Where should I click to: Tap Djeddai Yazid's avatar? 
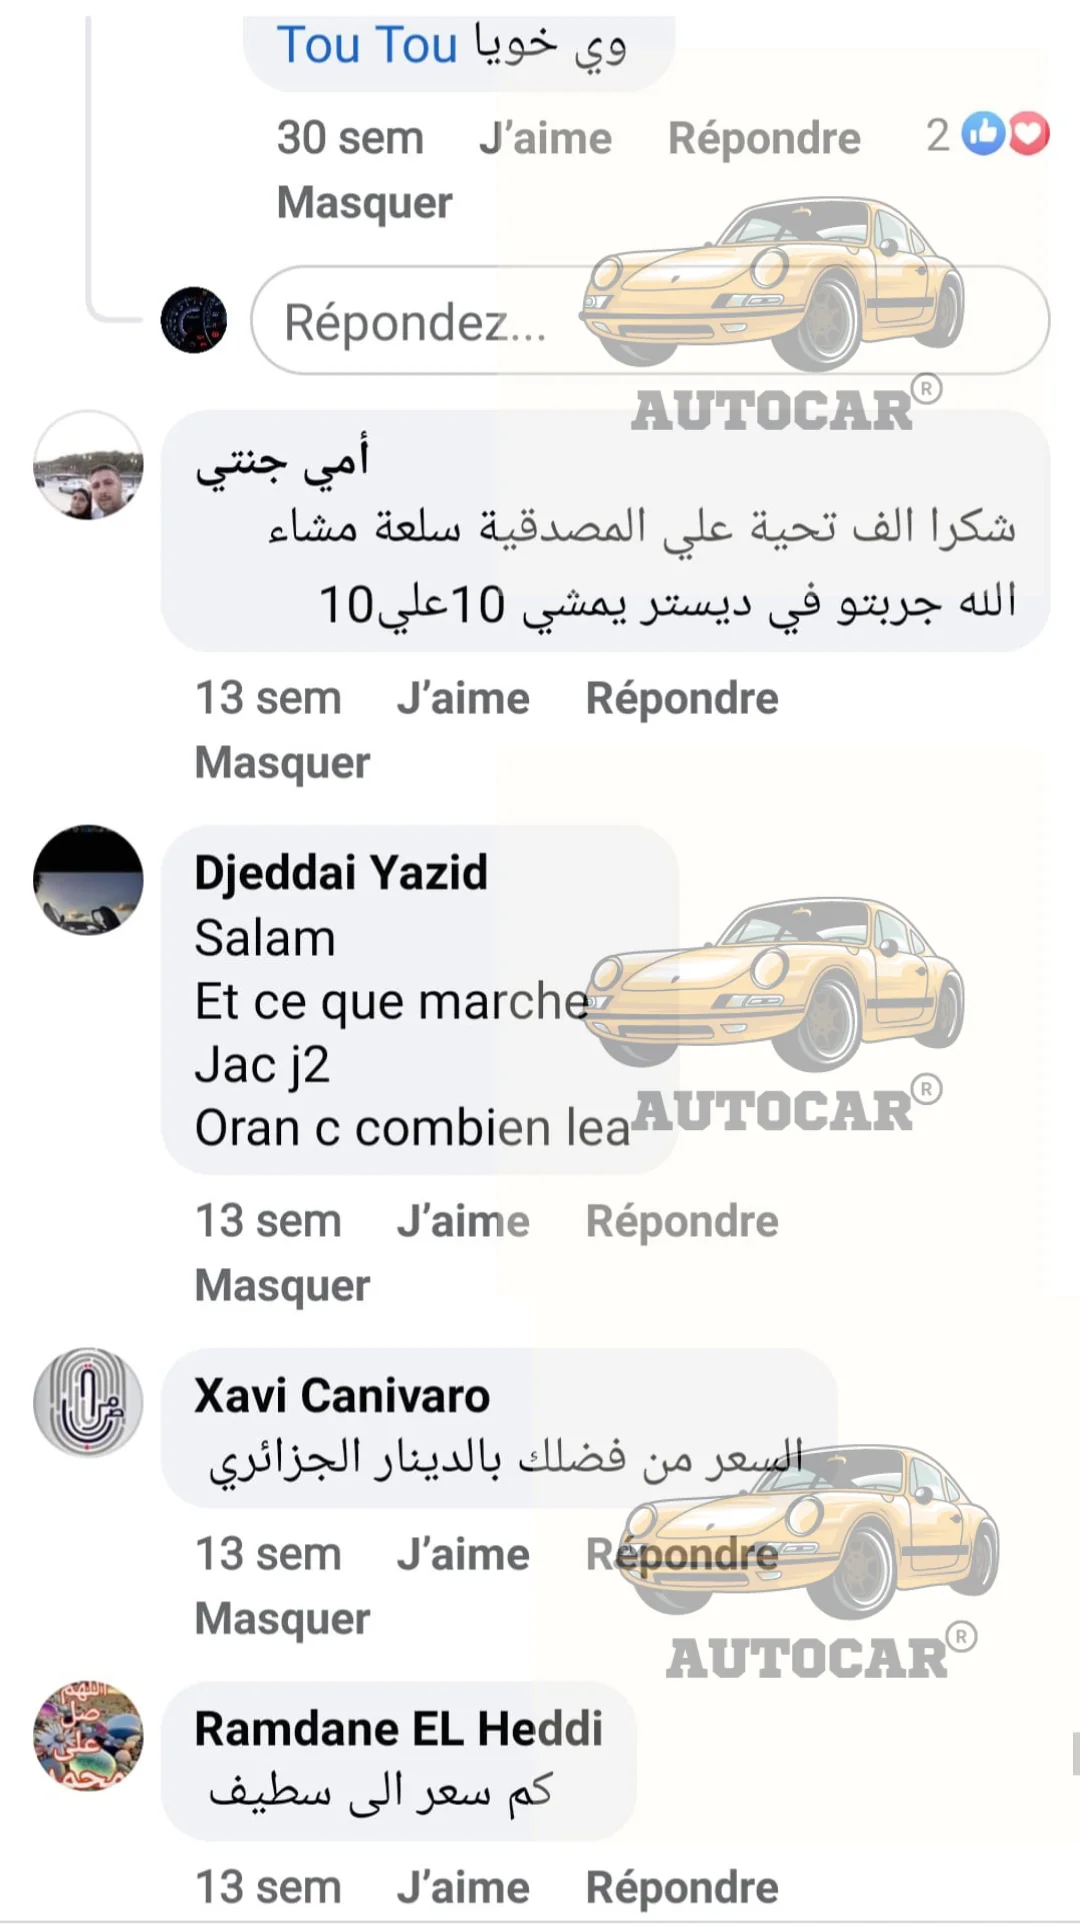88,880
